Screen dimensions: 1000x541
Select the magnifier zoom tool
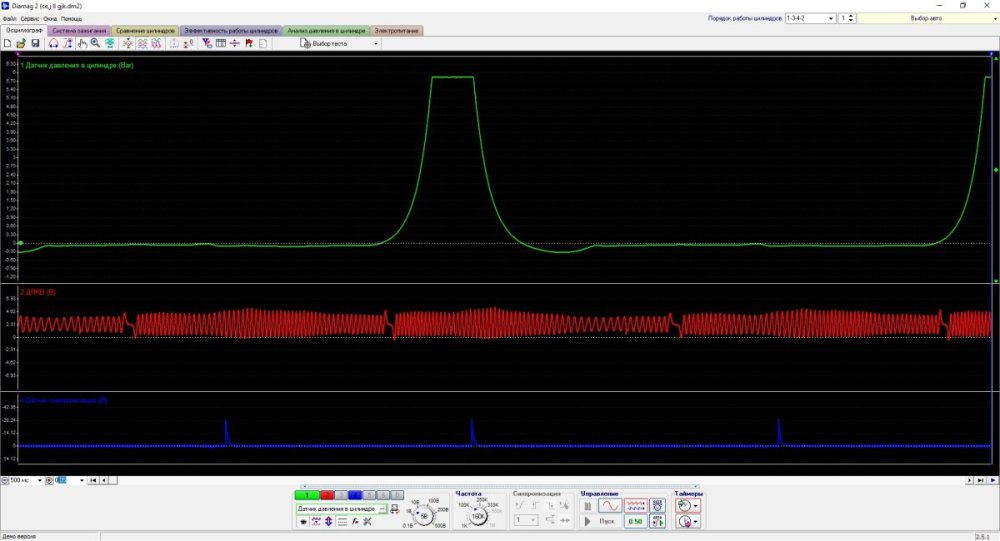pyautogui.click(x=95, y=44)
